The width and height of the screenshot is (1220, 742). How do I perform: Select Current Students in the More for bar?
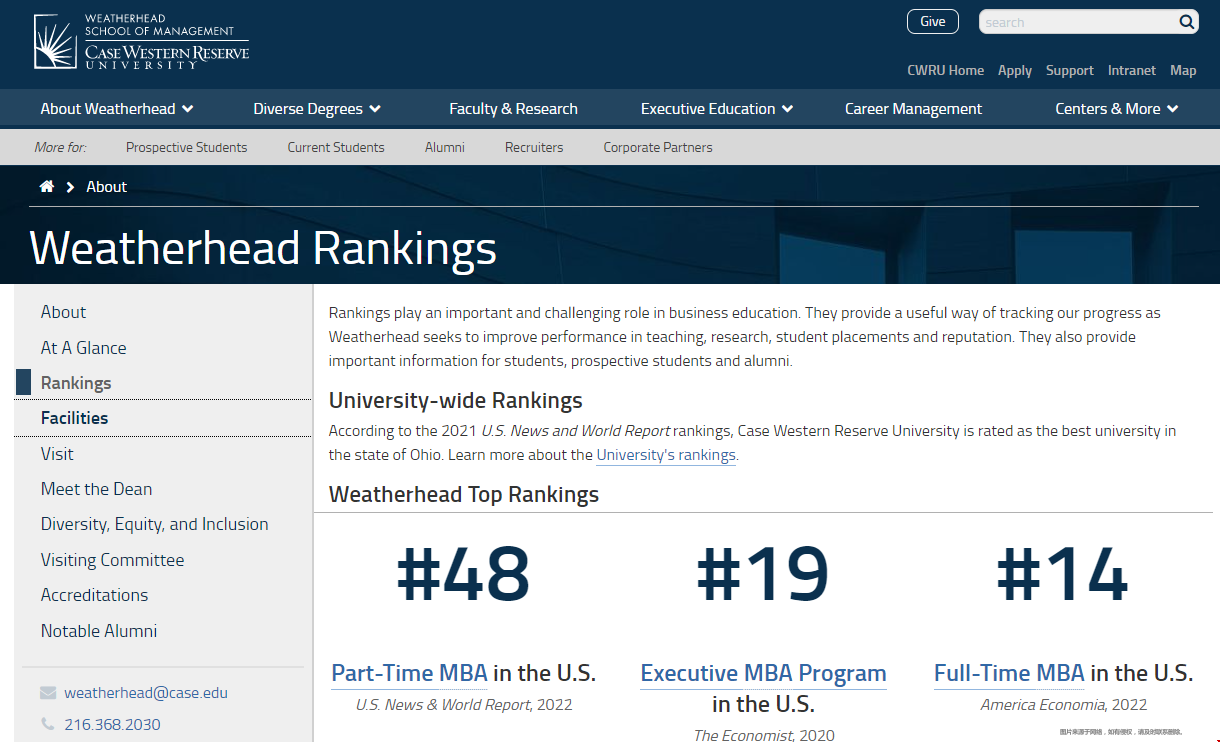click(x=336, y=147)
